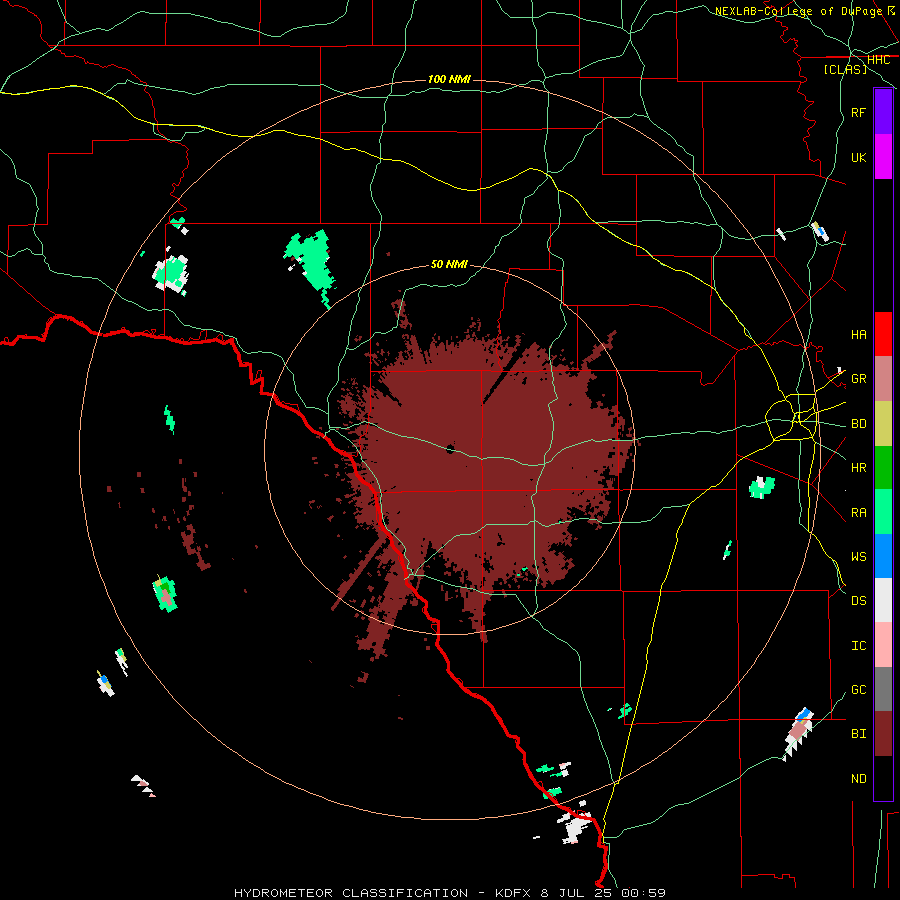The height and width of the screenshot is (900, 900).
Task: Click the GR legend label
Action: (x=858, y=379)
